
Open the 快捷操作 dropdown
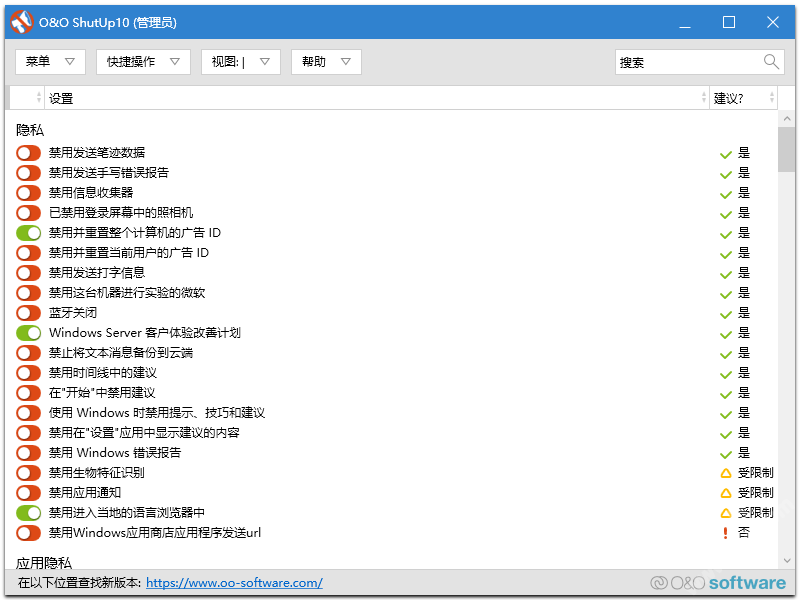pyautogui.click(x=143, y=62)
